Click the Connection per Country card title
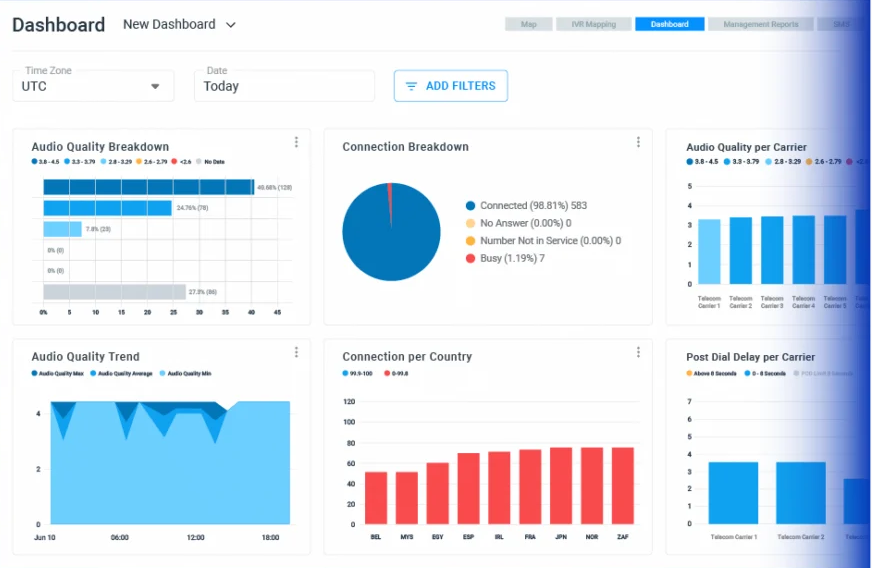The width and height of the screenshot is (872, 568). tap(407, 357)
